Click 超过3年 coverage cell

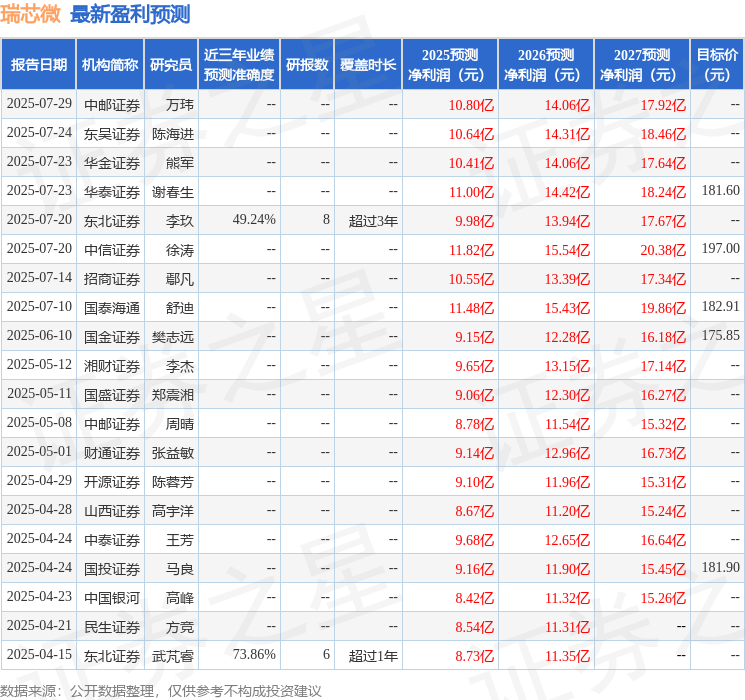(x=373, y=221)
